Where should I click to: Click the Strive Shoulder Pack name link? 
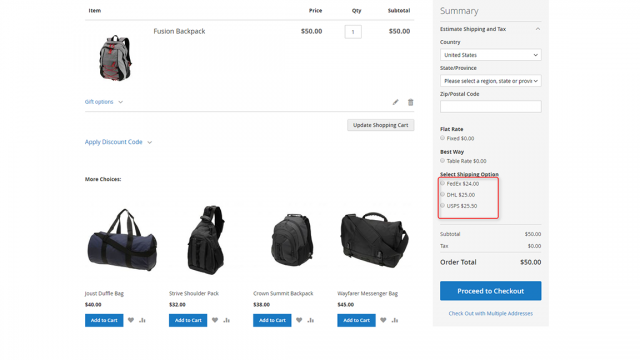click(x=194, y=293)
